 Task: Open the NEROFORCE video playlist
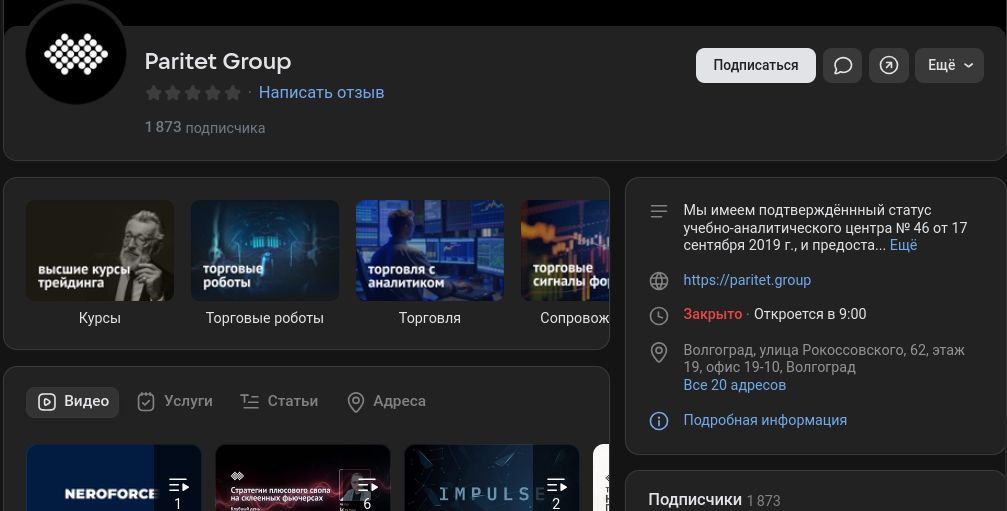point(114,478)
